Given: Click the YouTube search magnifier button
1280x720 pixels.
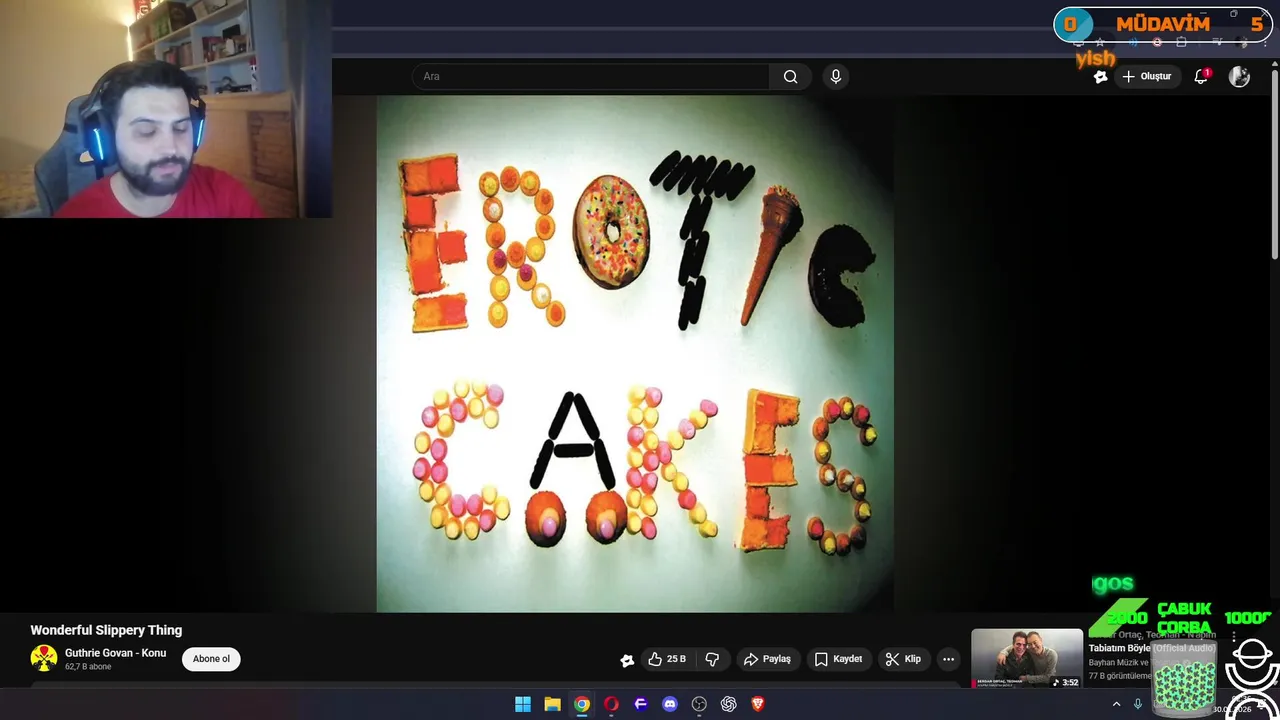Looking at the screenshot, I should 790,77.
